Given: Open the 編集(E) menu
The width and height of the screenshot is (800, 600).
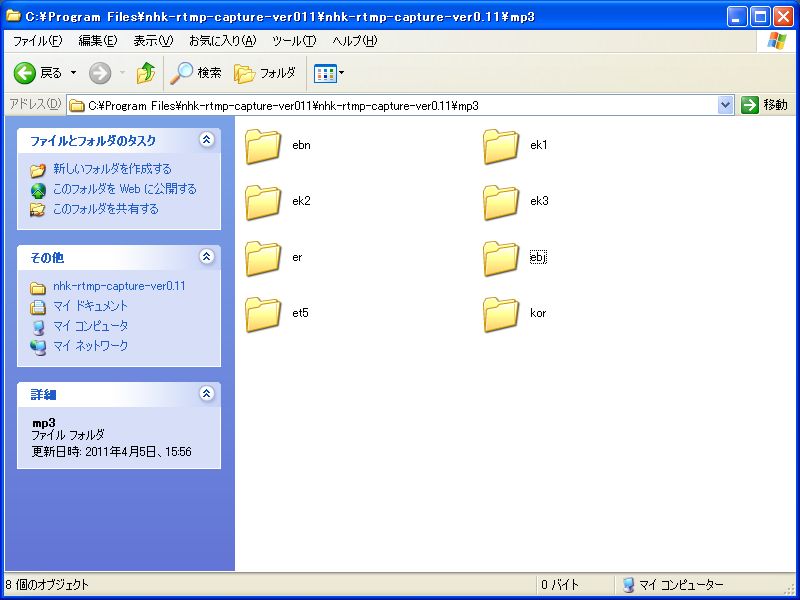Looking at the screenshot, I should click(x=98, y=41).
